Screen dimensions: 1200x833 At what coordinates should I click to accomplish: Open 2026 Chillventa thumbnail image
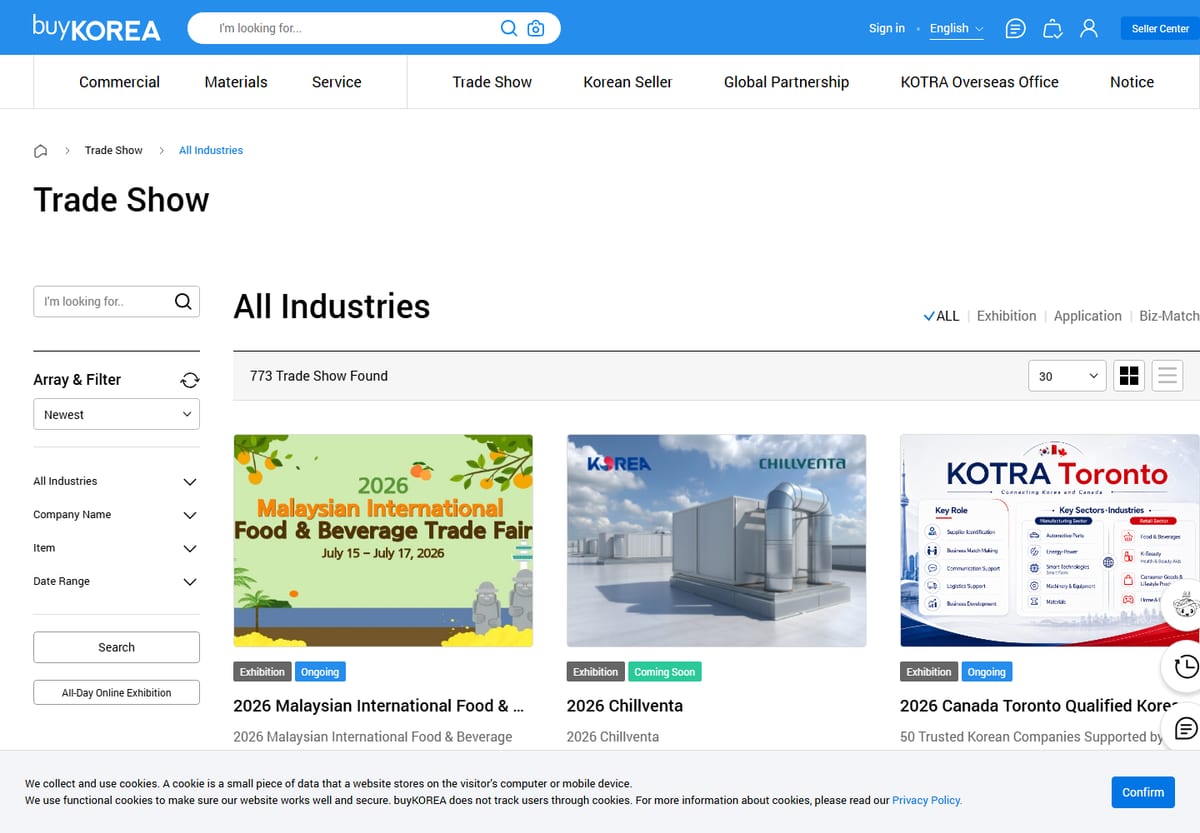(716, 540)
